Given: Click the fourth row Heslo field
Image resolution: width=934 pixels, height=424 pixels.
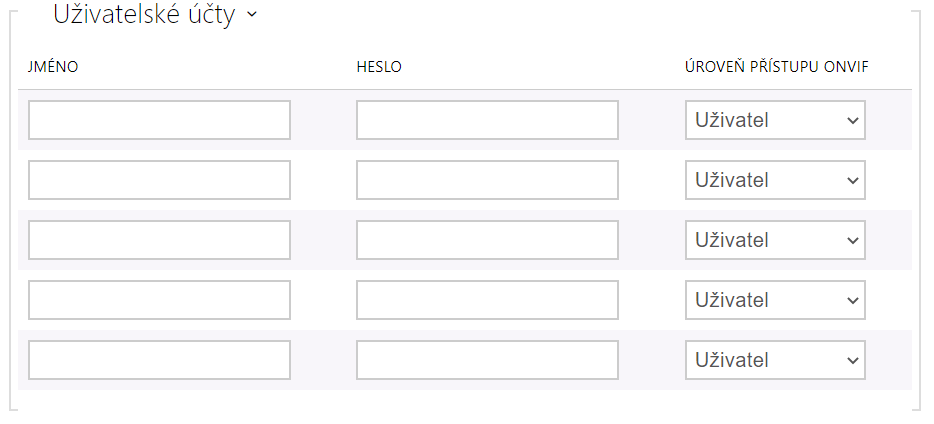Looking at the screenshot, I should coord(487,300).
